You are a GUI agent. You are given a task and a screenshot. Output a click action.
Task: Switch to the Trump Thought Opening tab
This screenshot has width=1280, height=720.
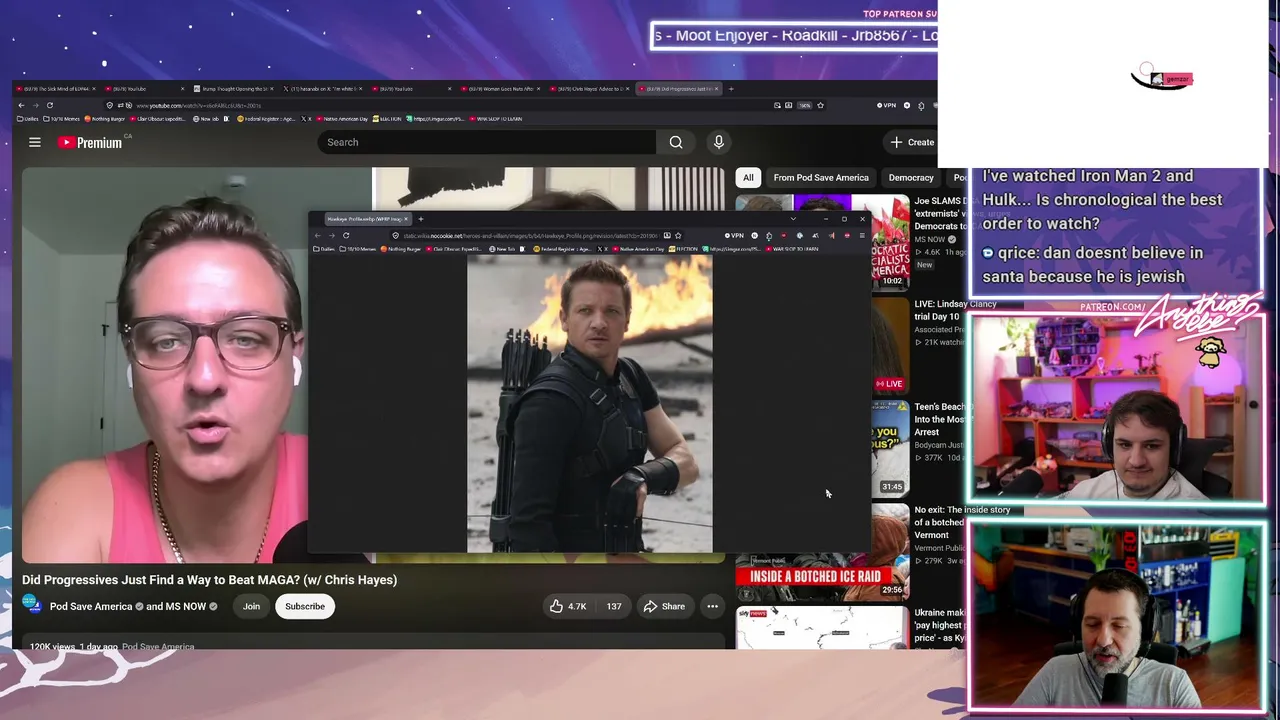pyautogui.click(x=235, y=89)
